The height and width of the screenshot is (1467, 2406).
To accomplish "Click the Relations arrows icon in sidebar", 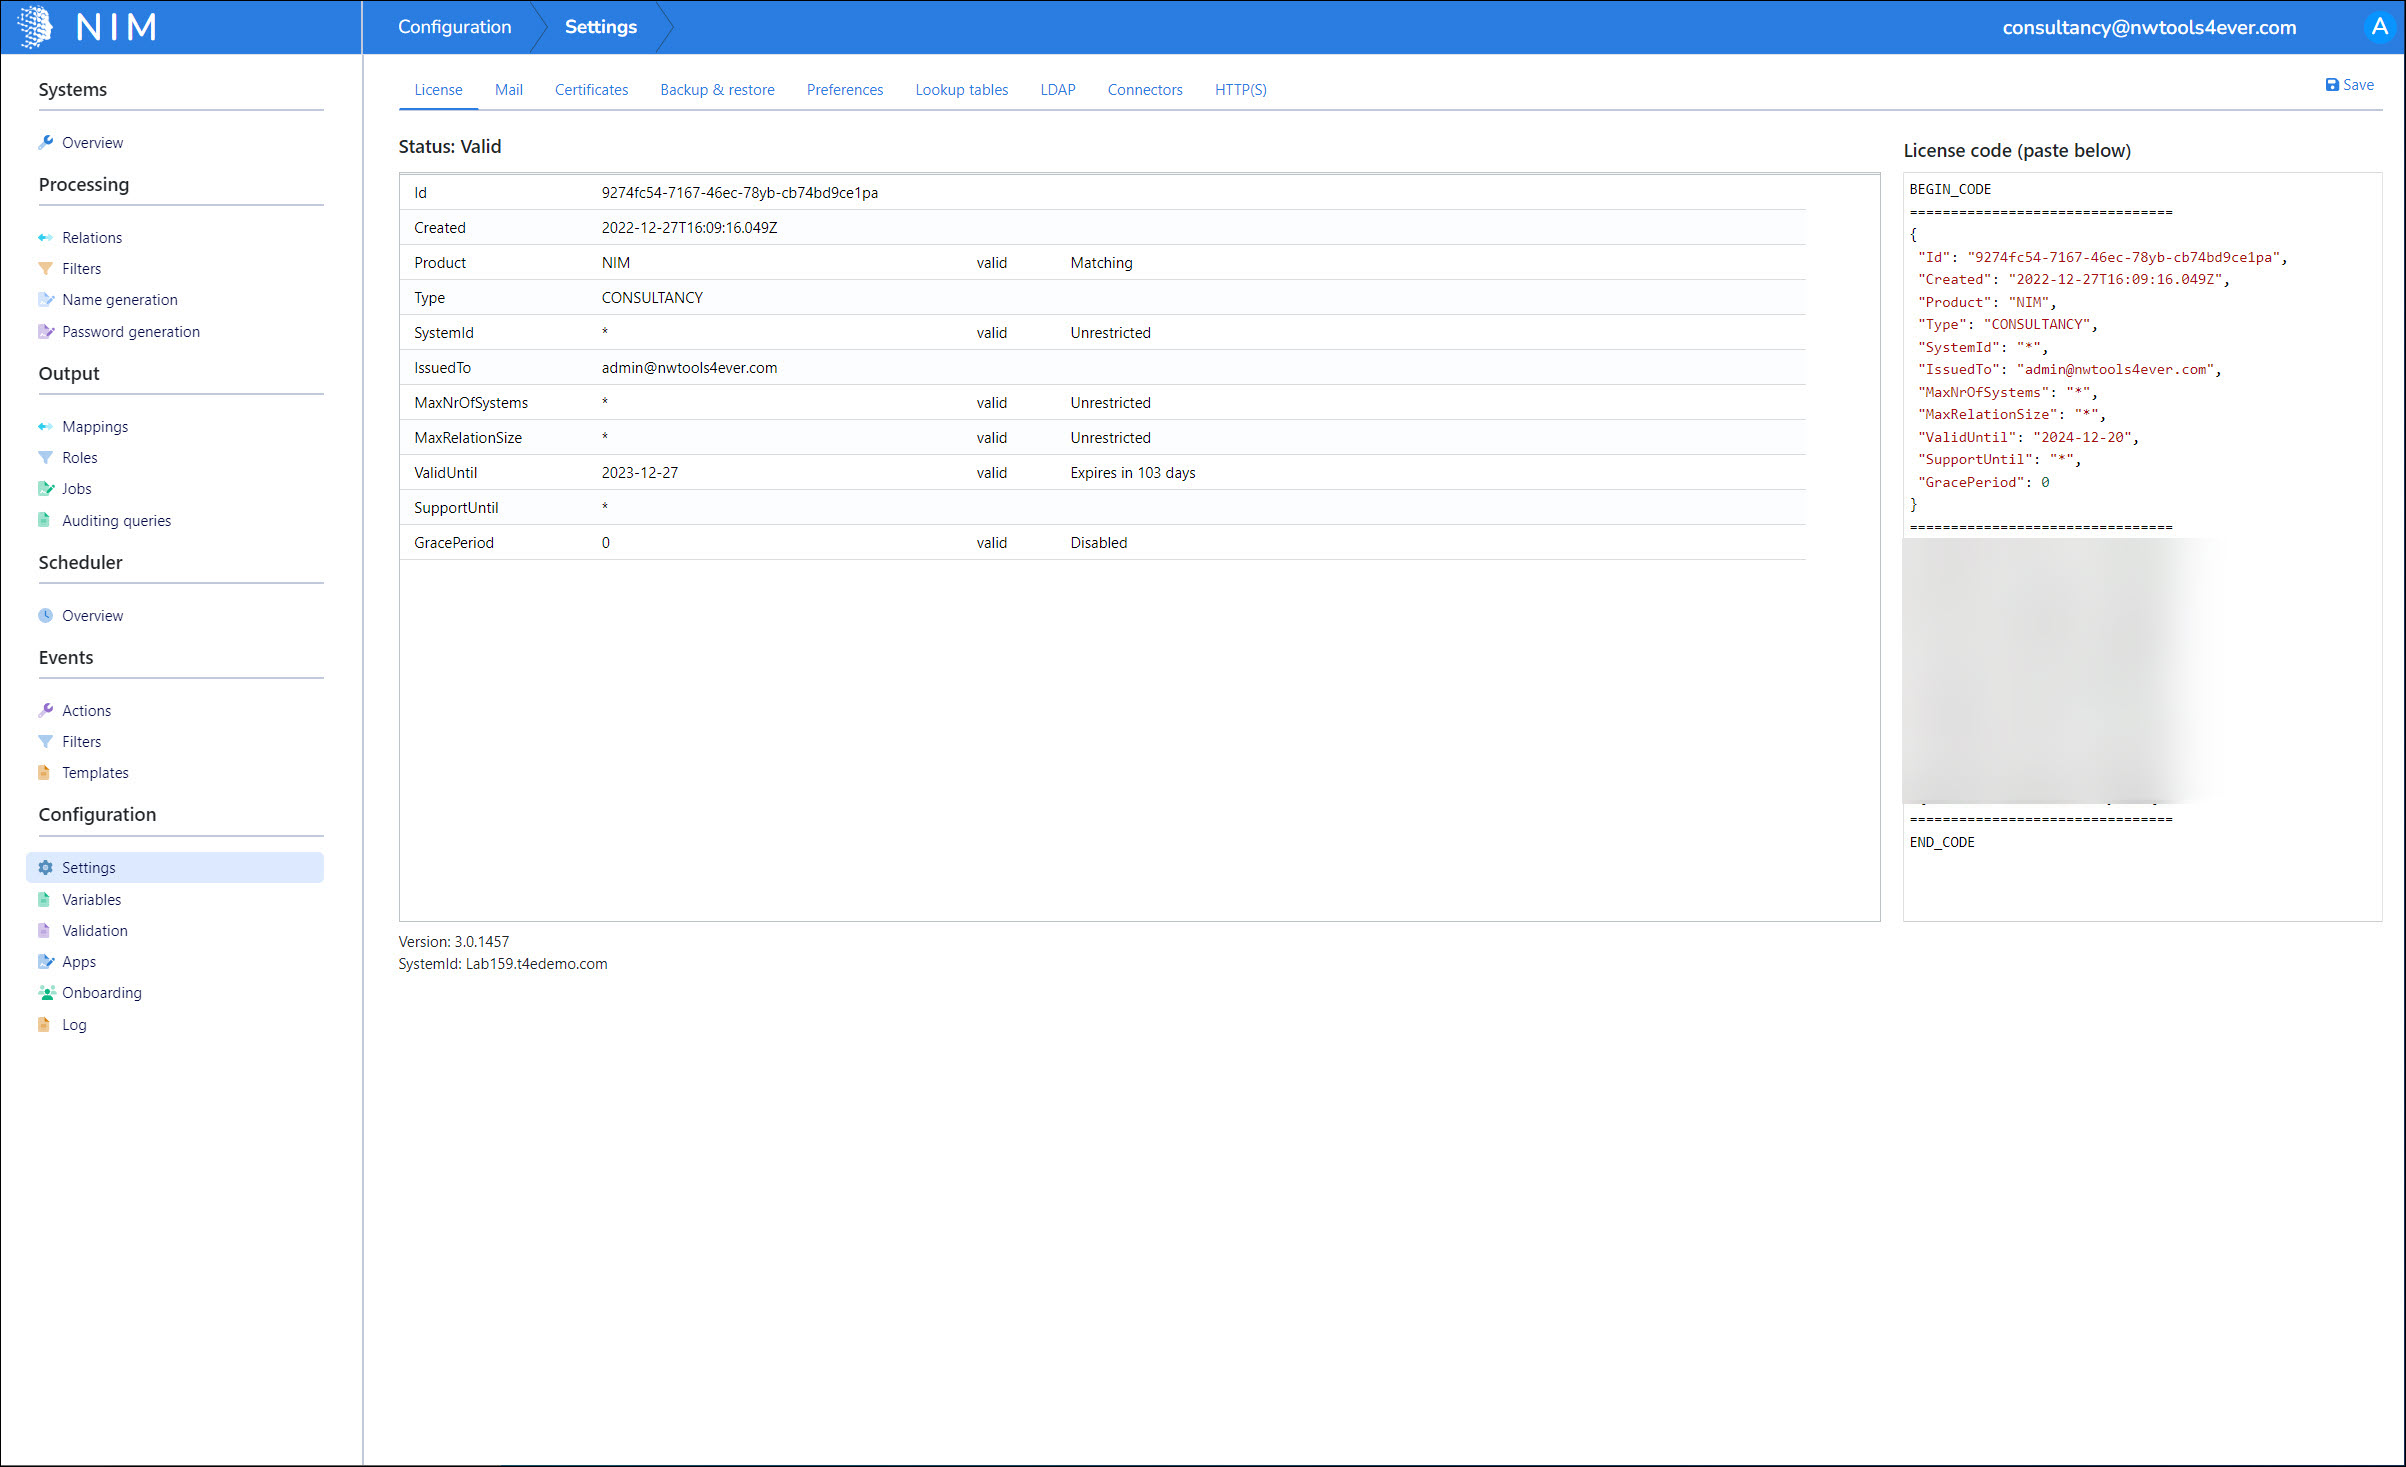I will [x=45, y=238].
